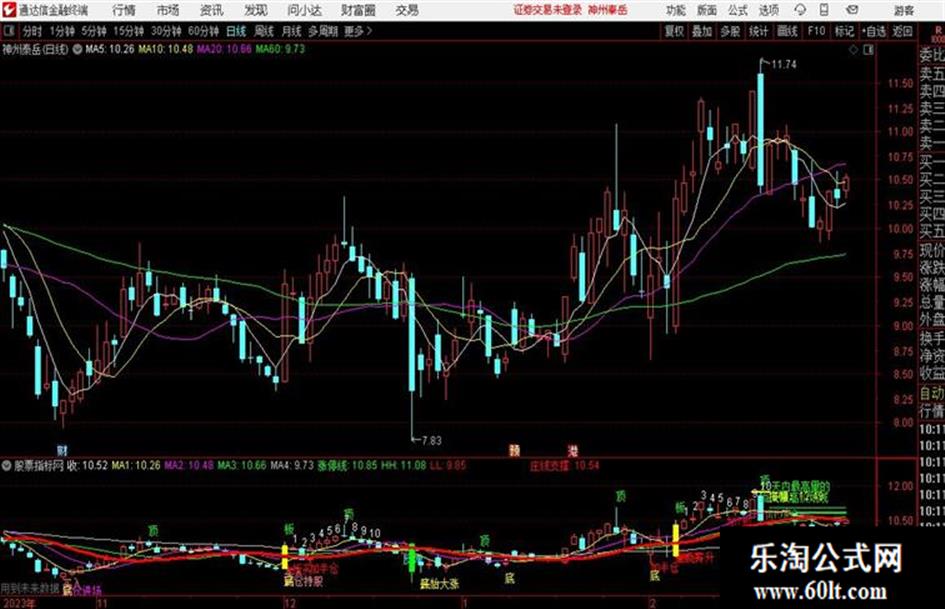Image resolution: width=945 pixels, height=609 pixels.
Task: Add stock to 自选 watchlist
Action: tap(874, 31)
